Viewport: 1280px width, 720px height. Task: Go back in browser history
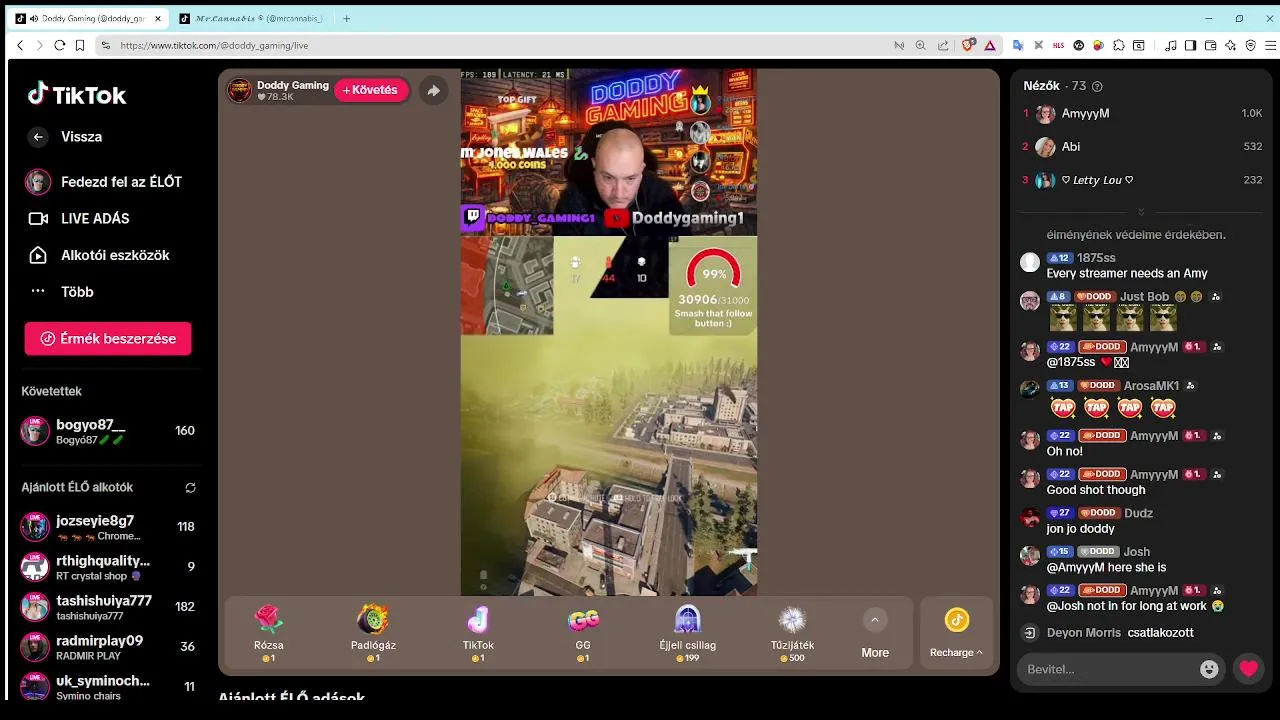point(20,45)
